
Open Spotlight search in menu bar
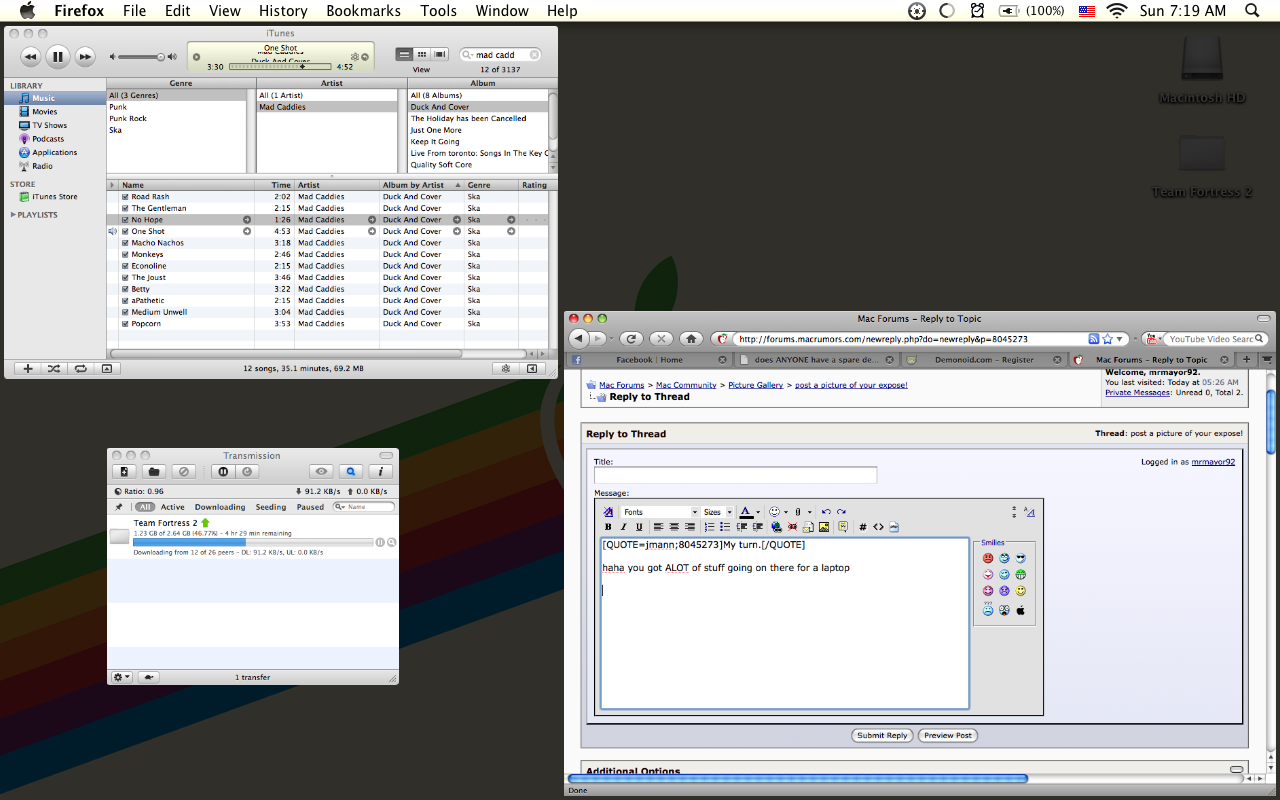pyautogui.click(x=1252, y=11)
